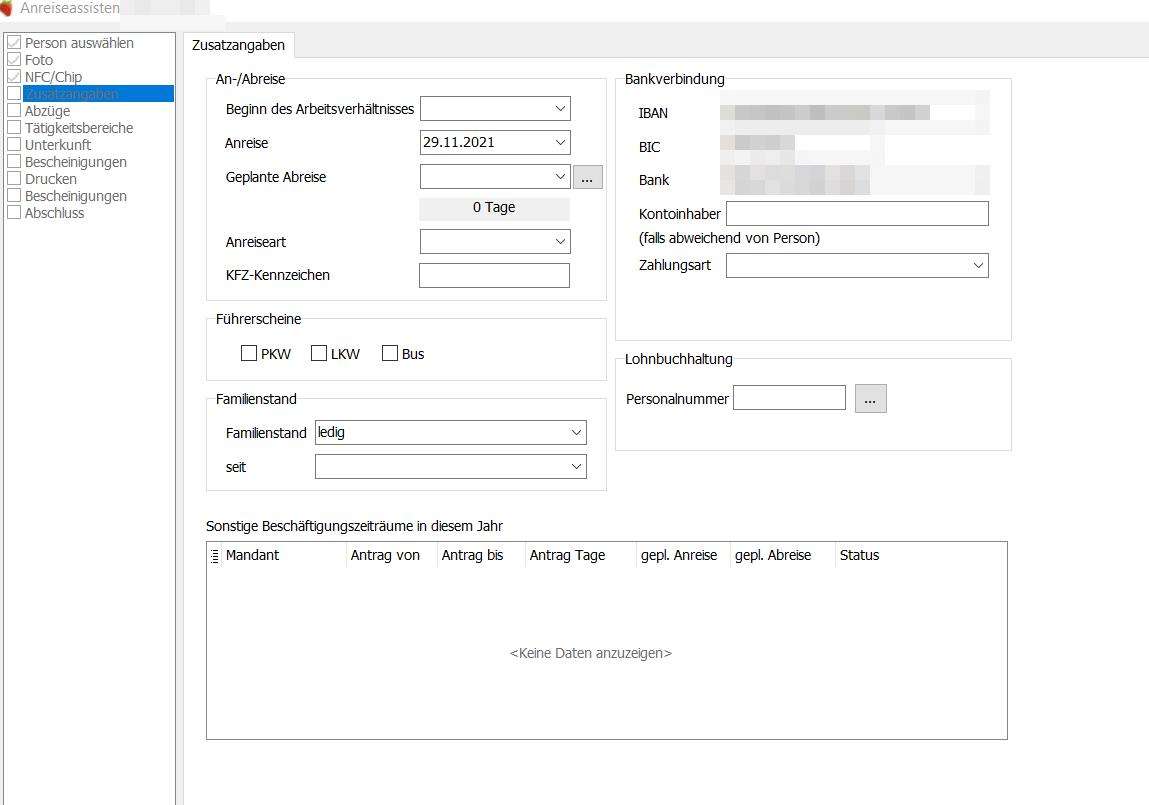Click the ellipsis button next to Personalnummer
Viewport: 1149px width, 805px height.
(x=871, y=398)
